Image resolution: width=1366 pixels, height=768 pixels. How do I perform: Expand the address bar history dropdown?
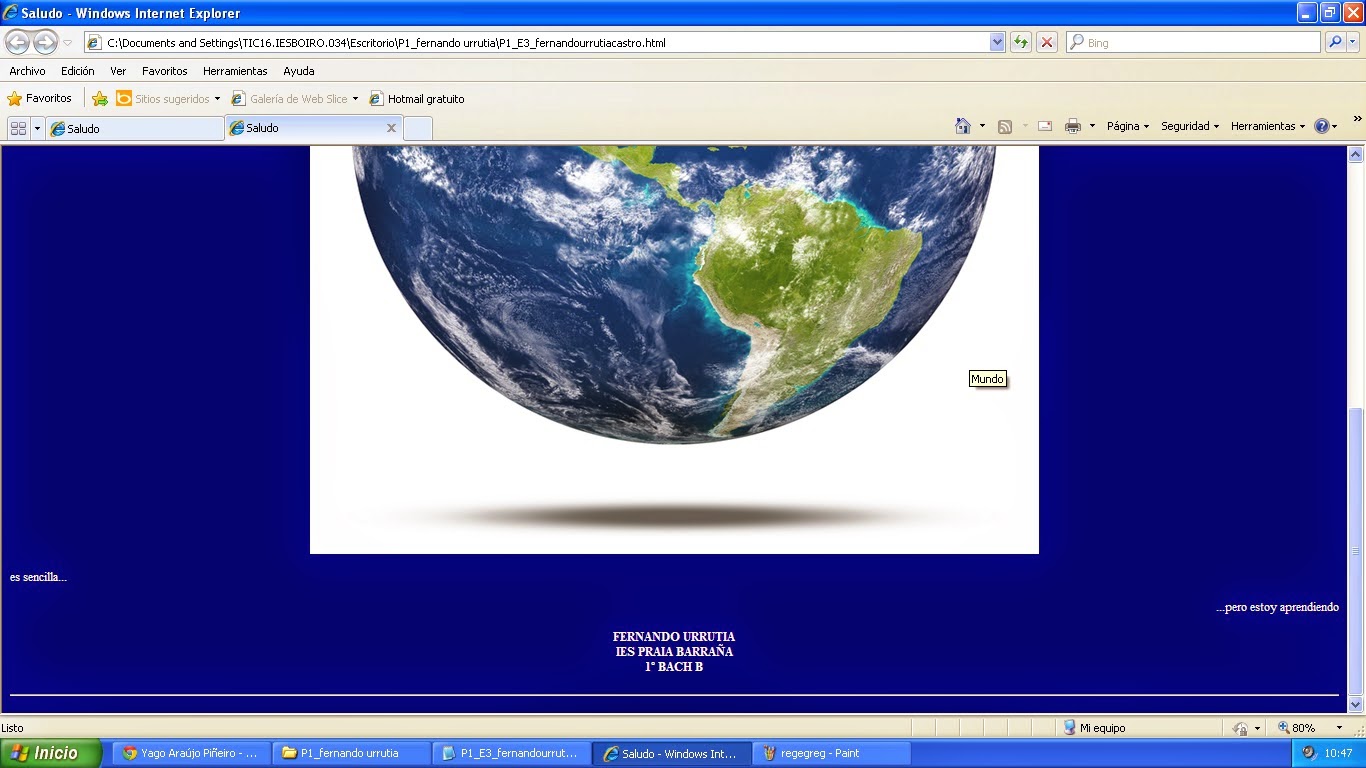point(997,43)
